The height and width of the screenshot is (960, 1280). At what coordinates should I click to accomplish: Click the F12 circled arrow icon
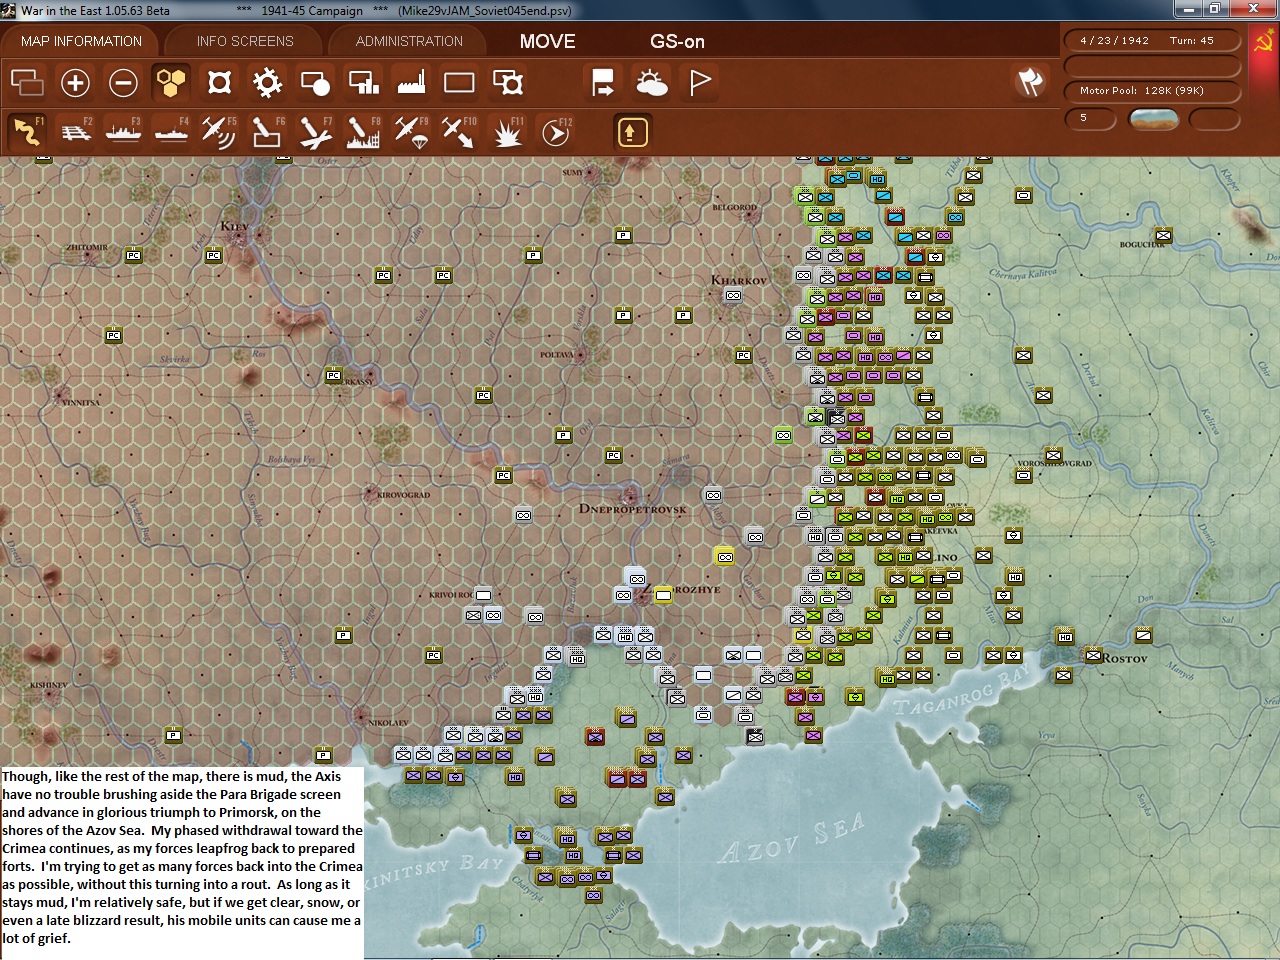point(555,131)
